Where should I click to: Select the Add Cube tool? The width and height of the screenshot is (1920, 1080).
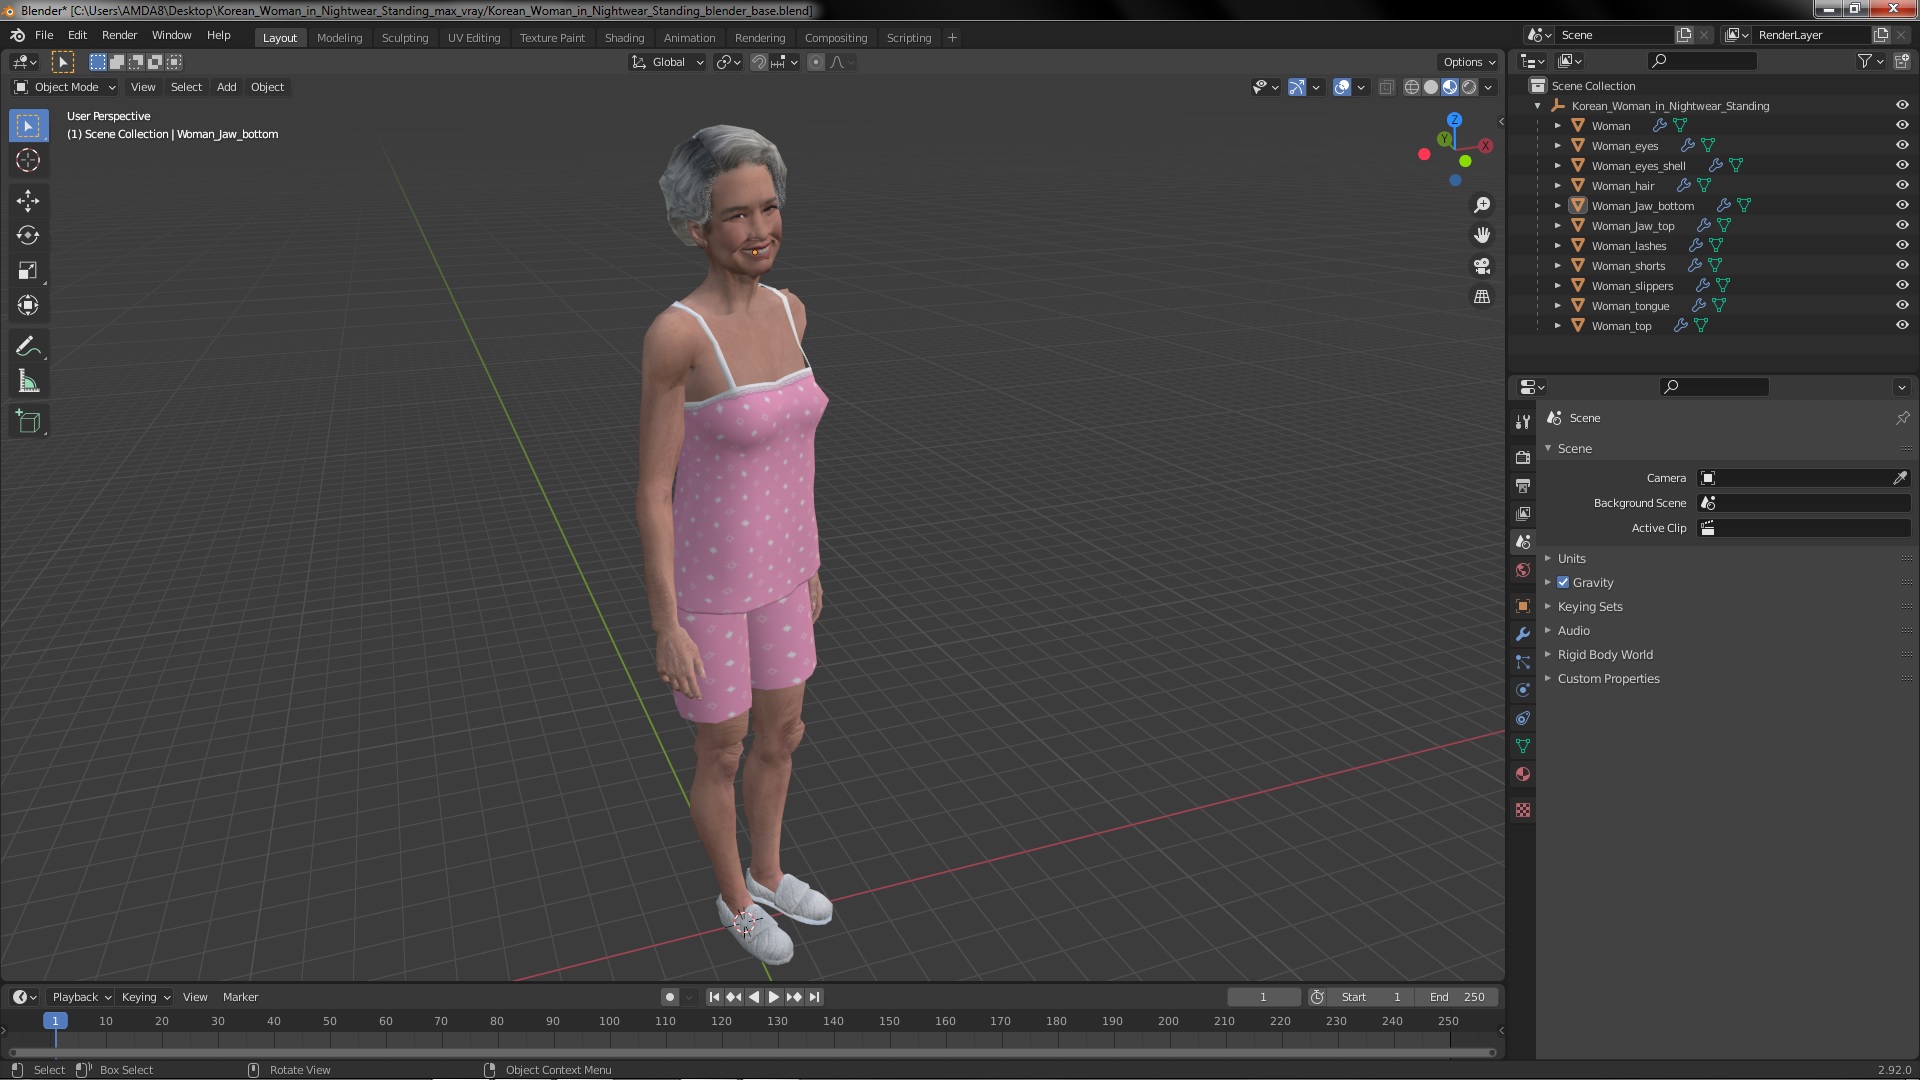tap(28, 422)
